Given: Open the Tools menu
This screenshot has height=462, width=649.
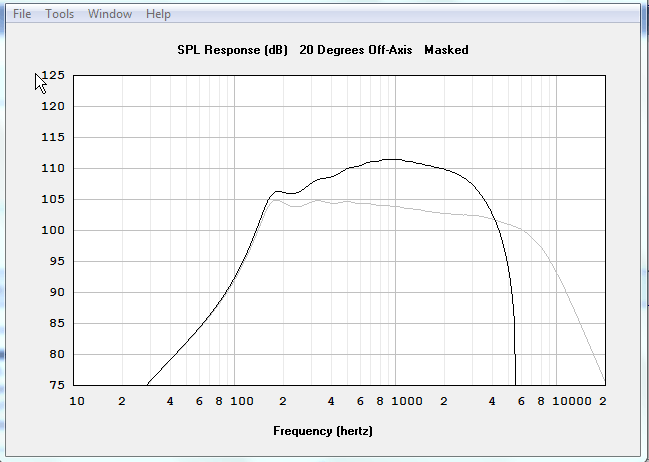Looking at the screenshot, I should tap(60, 14).
